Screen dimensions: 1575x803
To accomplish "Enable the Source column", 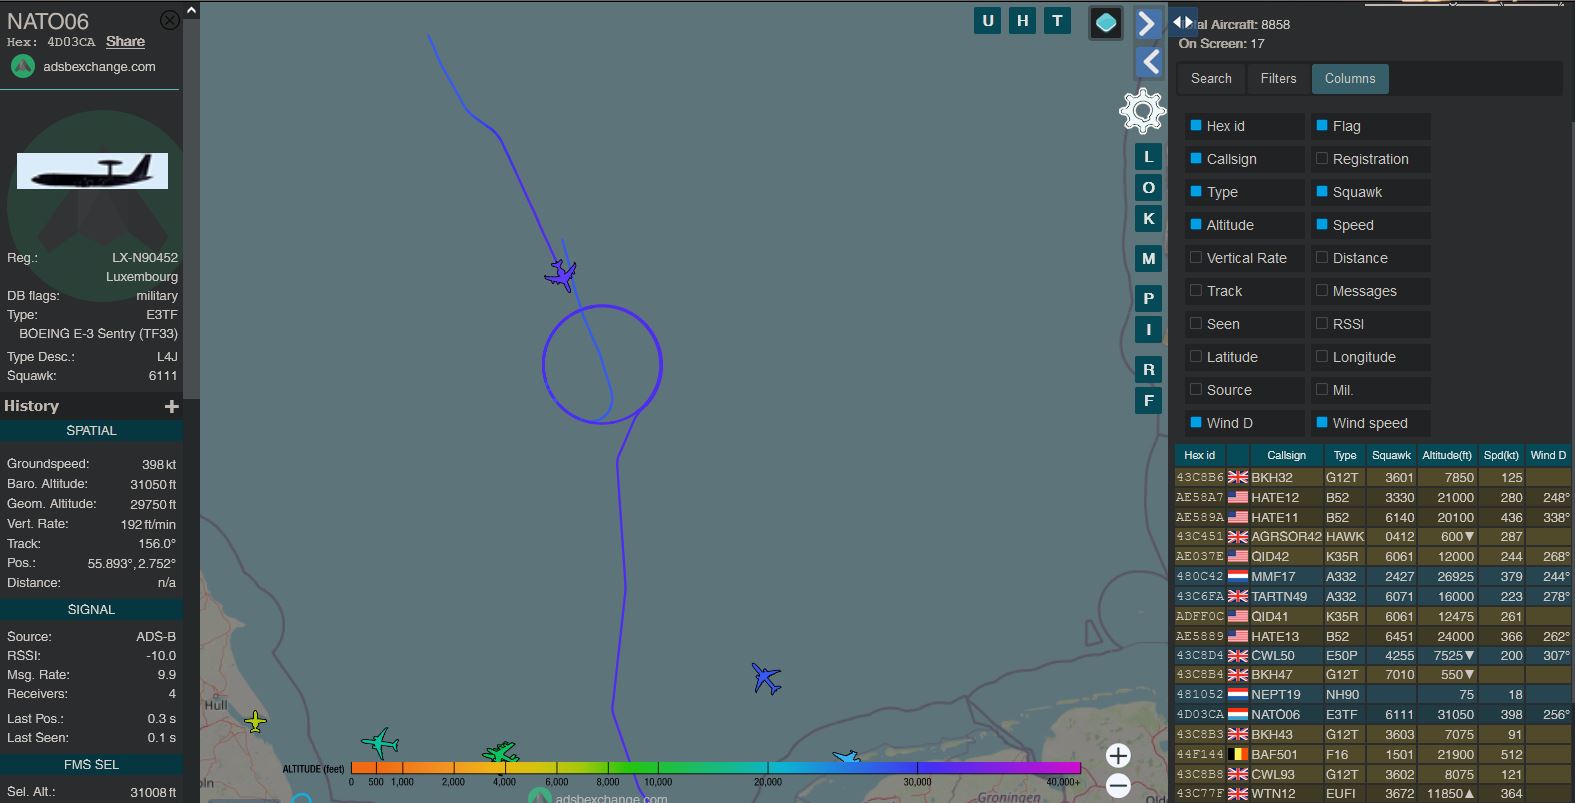I will tap(1195, 390).
